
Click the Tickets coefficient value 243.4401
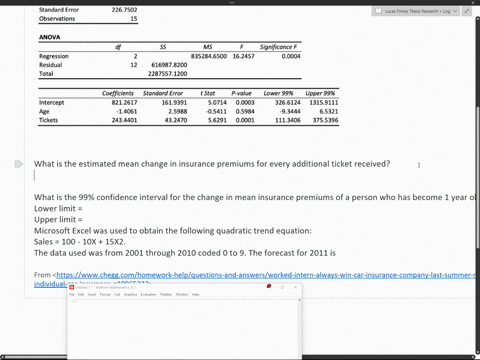124,120
